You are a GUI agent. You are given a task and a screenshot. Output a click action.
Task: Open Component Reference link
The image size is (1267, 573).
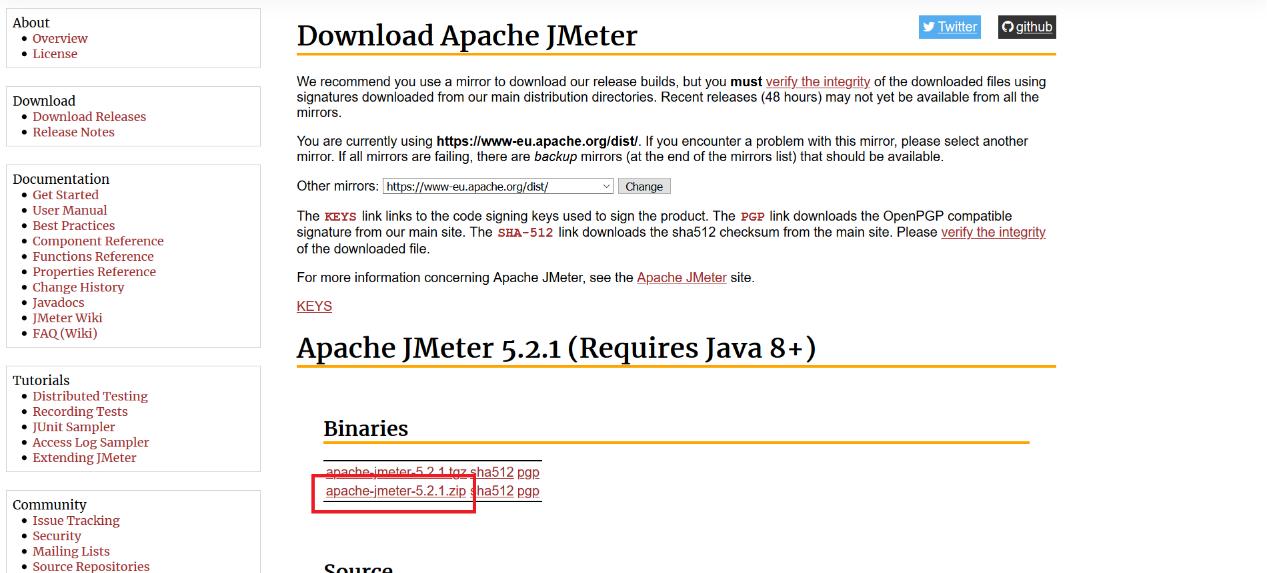98,241
